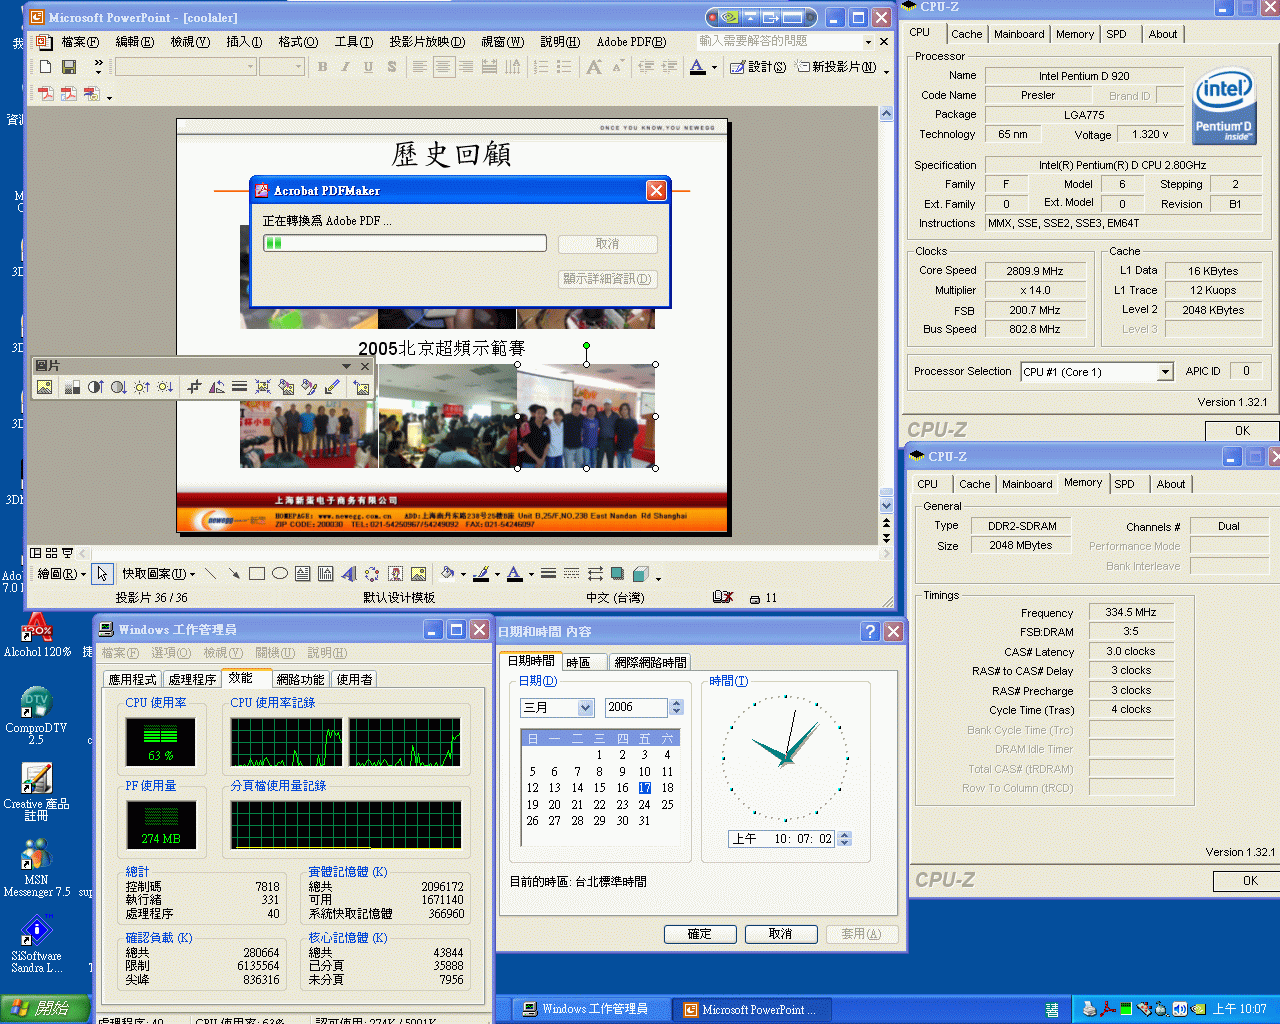Click the year spinner arrows next to 2006
The image size is (1280, 1024).
(x=676, y=707)
